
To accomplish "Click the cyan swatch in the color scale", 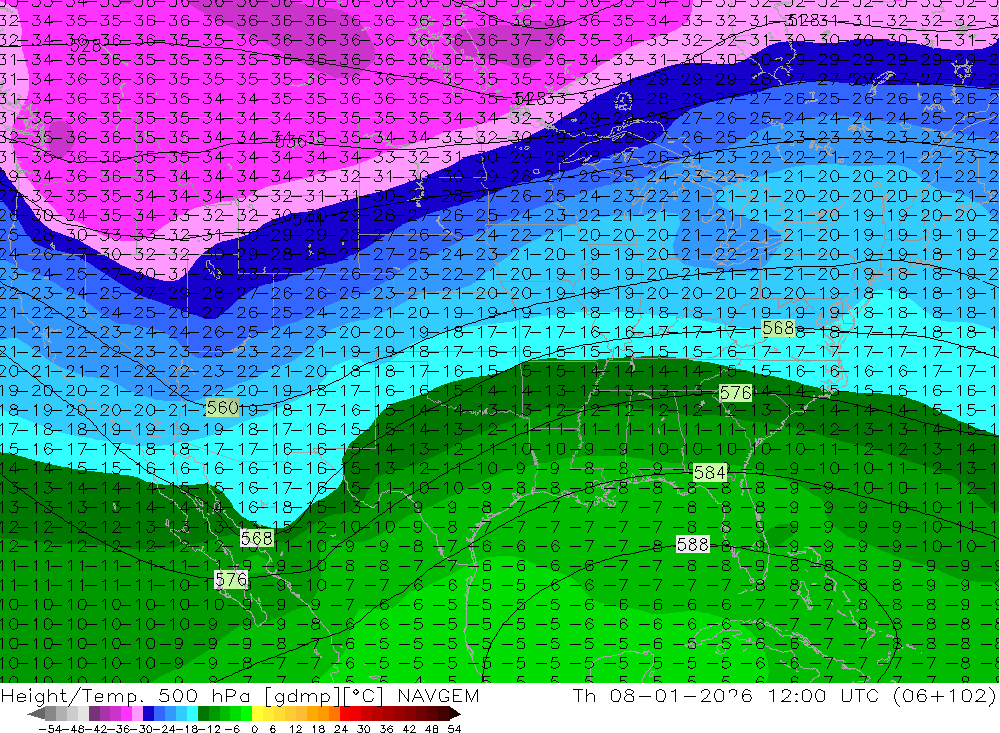I will 192,713.
